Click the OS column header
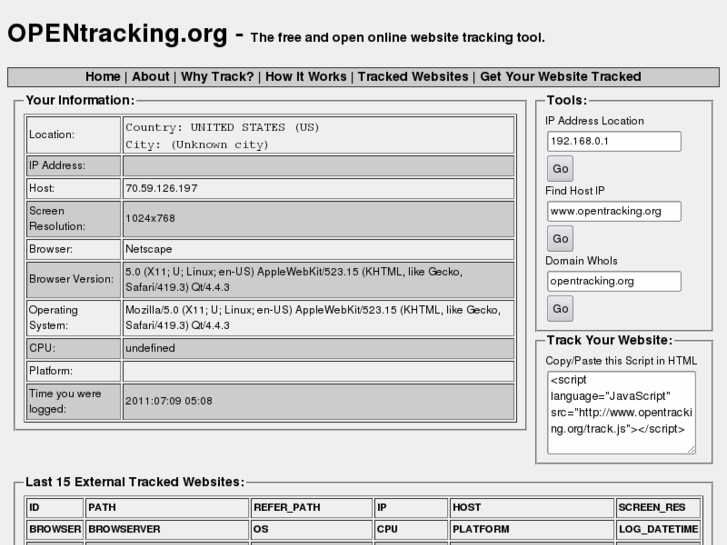 click(261, 529)
